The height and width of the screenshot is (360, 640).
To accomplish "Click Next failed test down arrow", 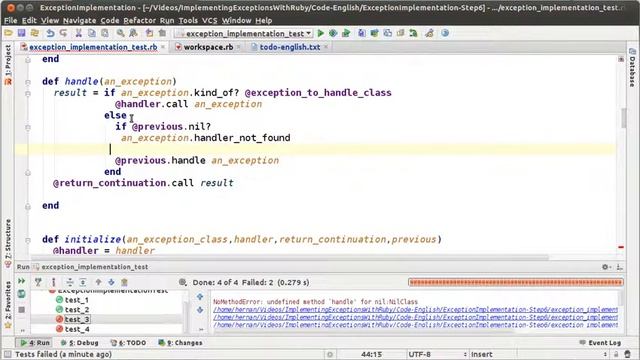I will pyautogui.click(x=111, y=282).
